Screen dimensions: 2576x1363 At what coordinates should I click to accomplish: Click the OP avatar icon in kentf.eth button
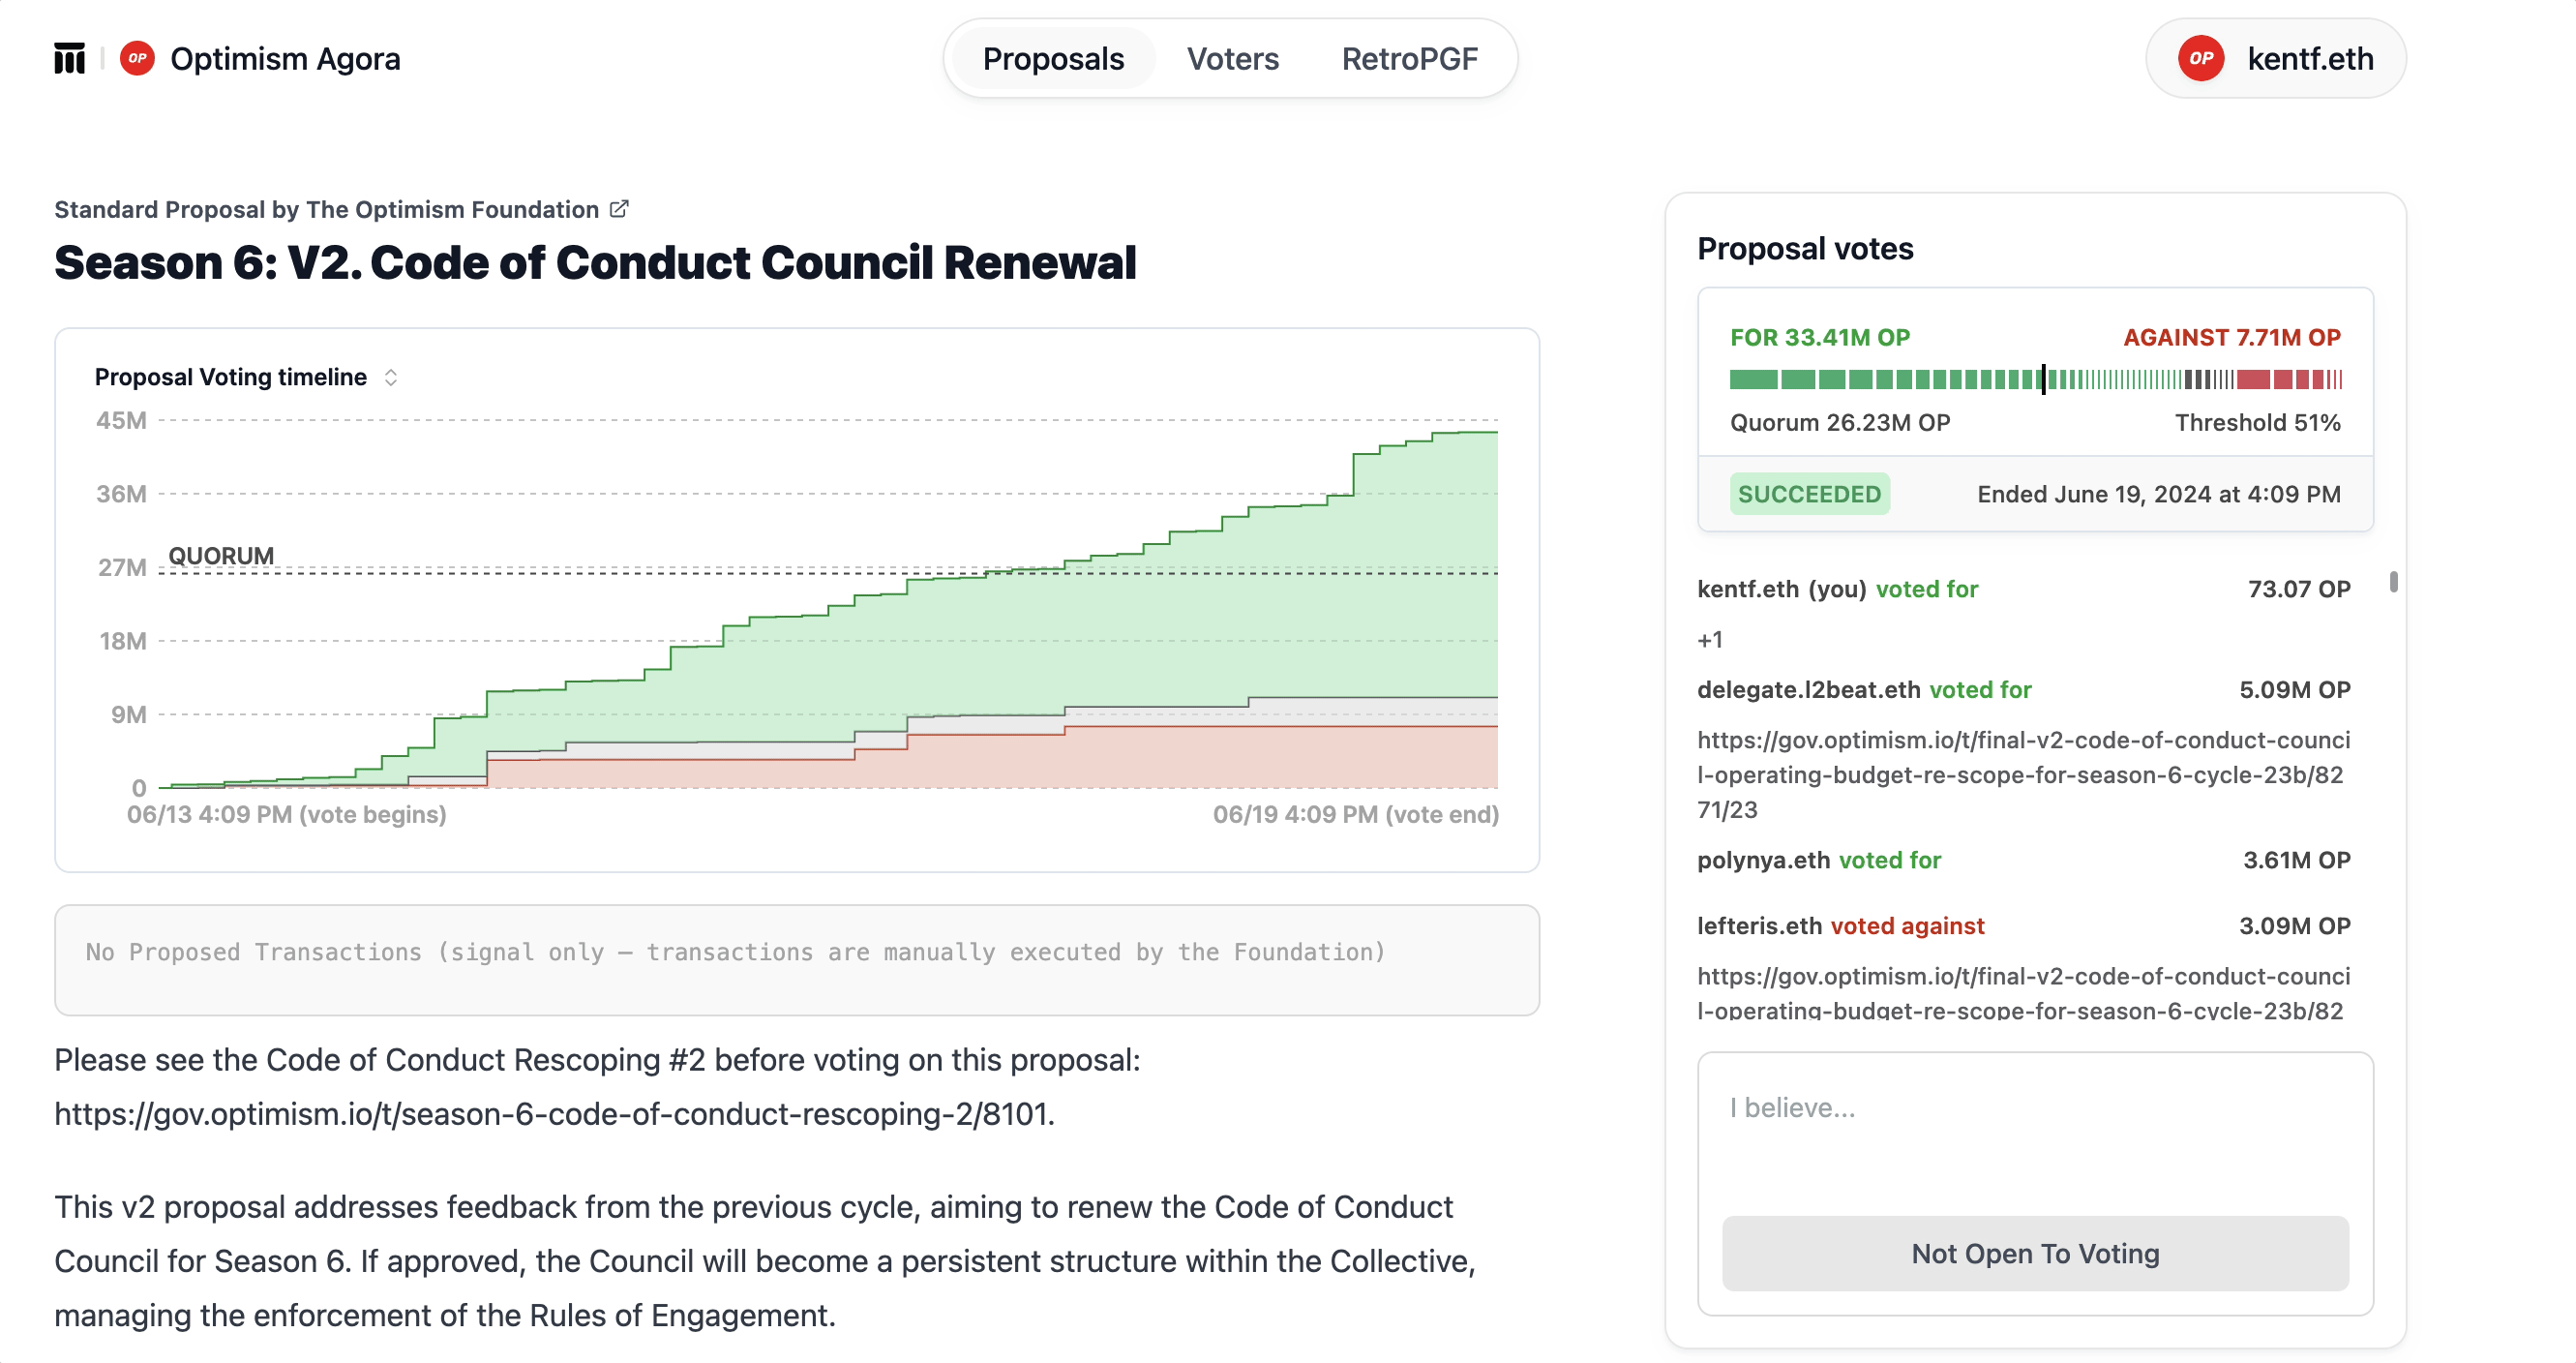tap(2200, 58)
